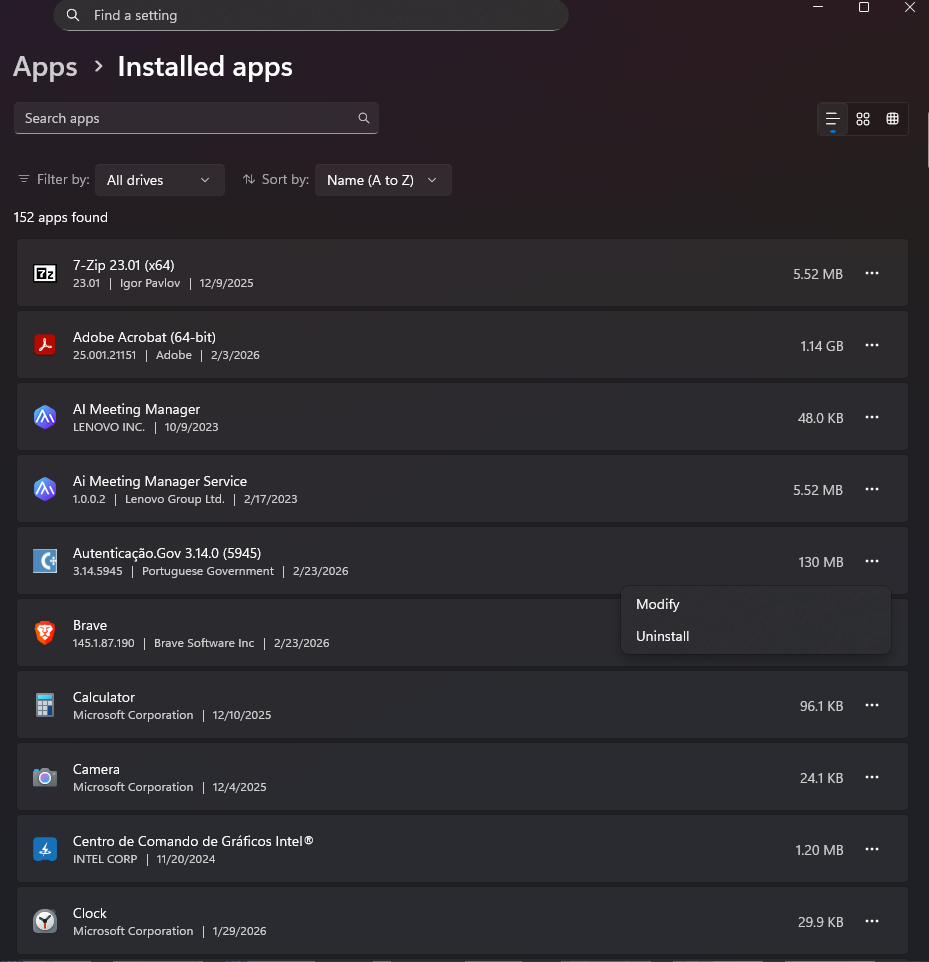This screenshot has width=929, height=962.
Task: Click the Search apps field
Action: point(185,118)
